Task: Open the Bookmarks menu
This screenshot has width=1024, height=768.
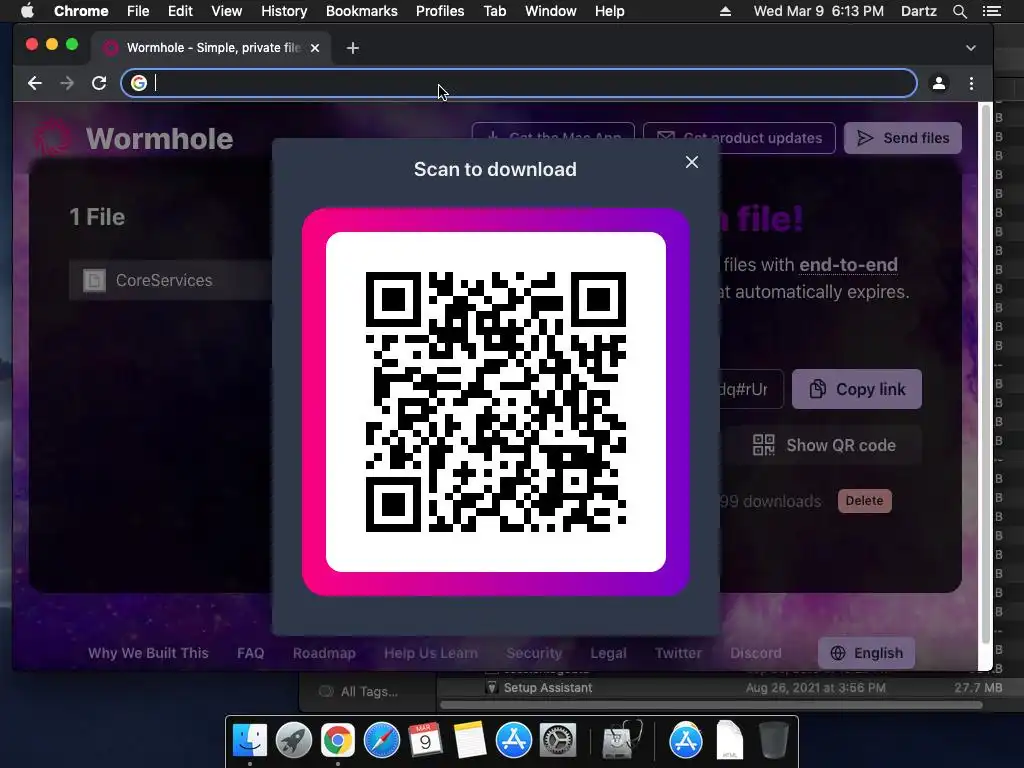Action: tap(362, 11)
